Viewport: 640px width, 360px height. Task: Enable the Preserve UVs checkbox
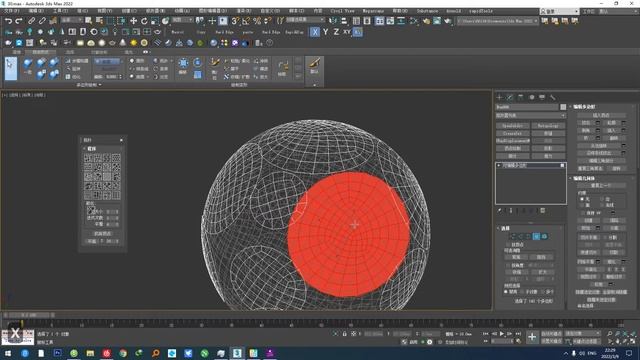pos(583,213)
